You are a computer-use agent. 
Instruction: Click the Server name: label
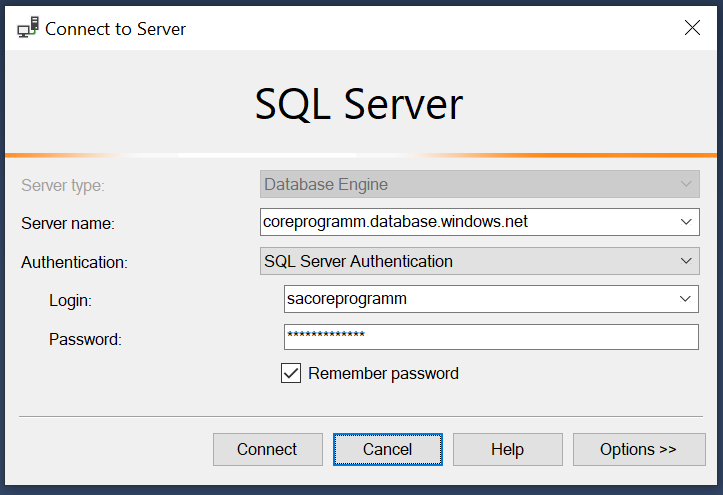68,224
